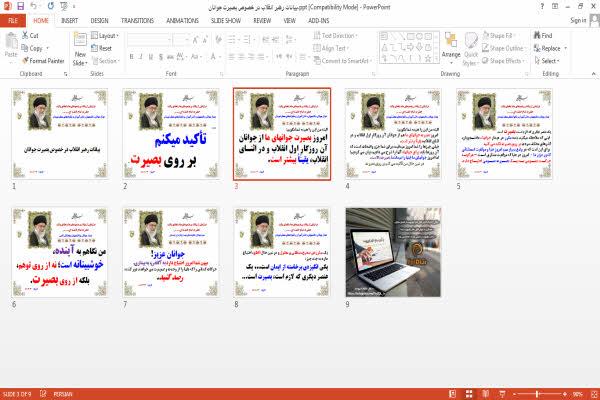Click the zoom in plus button

[x=565, y=394]
